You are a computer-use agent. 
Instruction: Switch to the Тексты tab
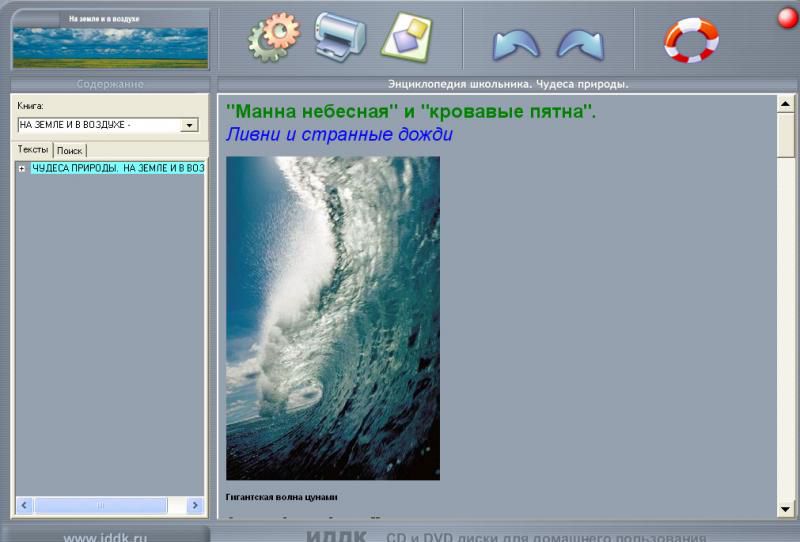click(x=33, y=149)
